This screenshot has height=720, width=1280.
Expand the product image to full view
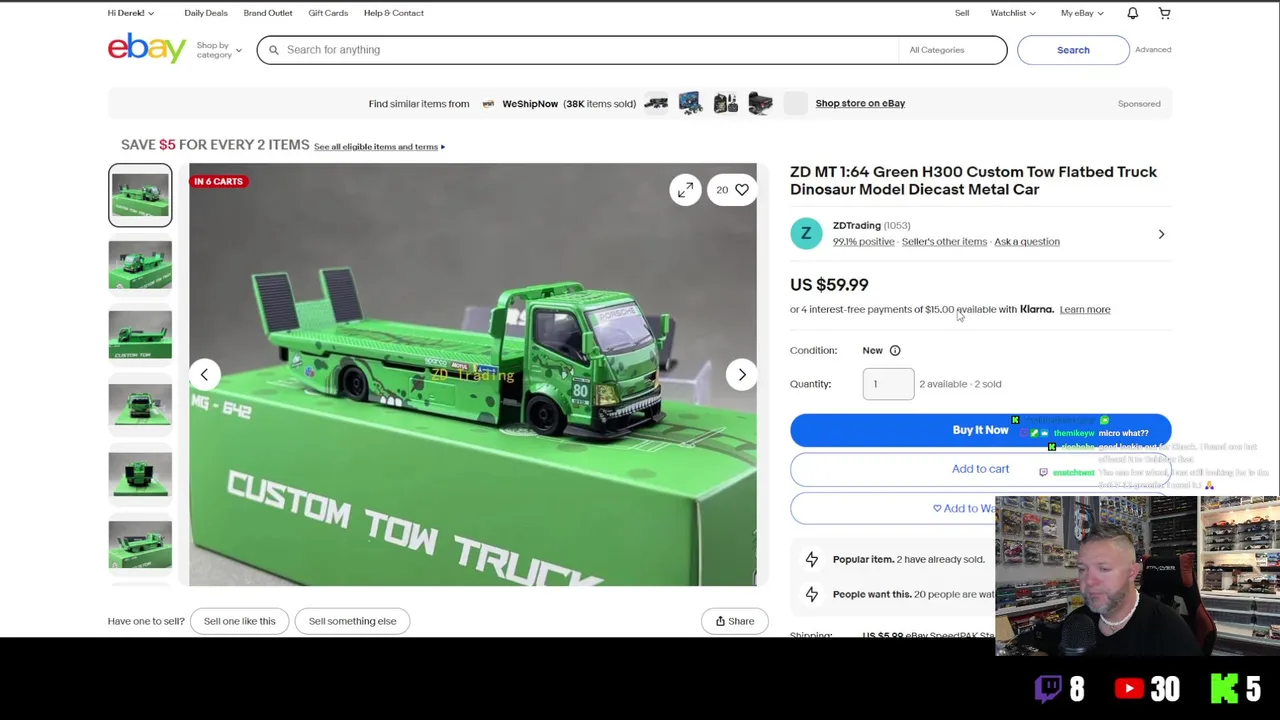tap(685, 190)
